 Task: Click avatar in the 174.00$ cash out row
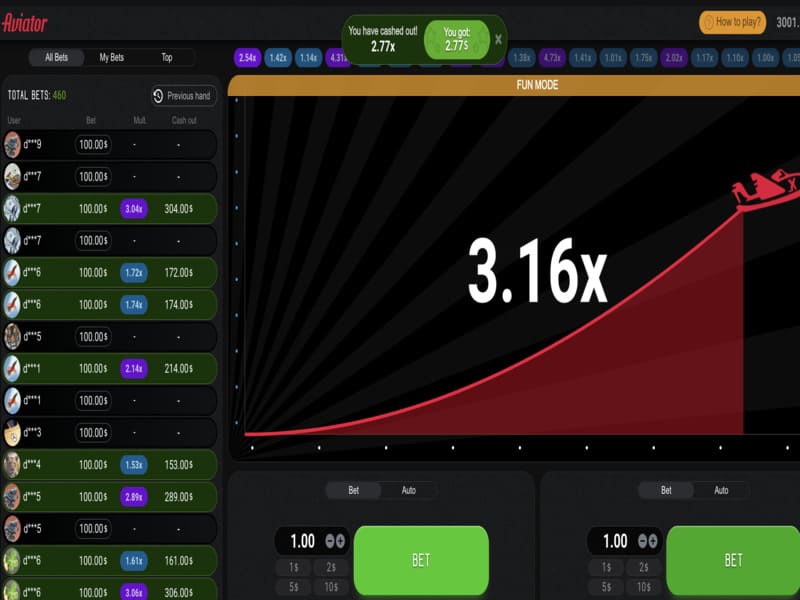[x=12, y=305]
